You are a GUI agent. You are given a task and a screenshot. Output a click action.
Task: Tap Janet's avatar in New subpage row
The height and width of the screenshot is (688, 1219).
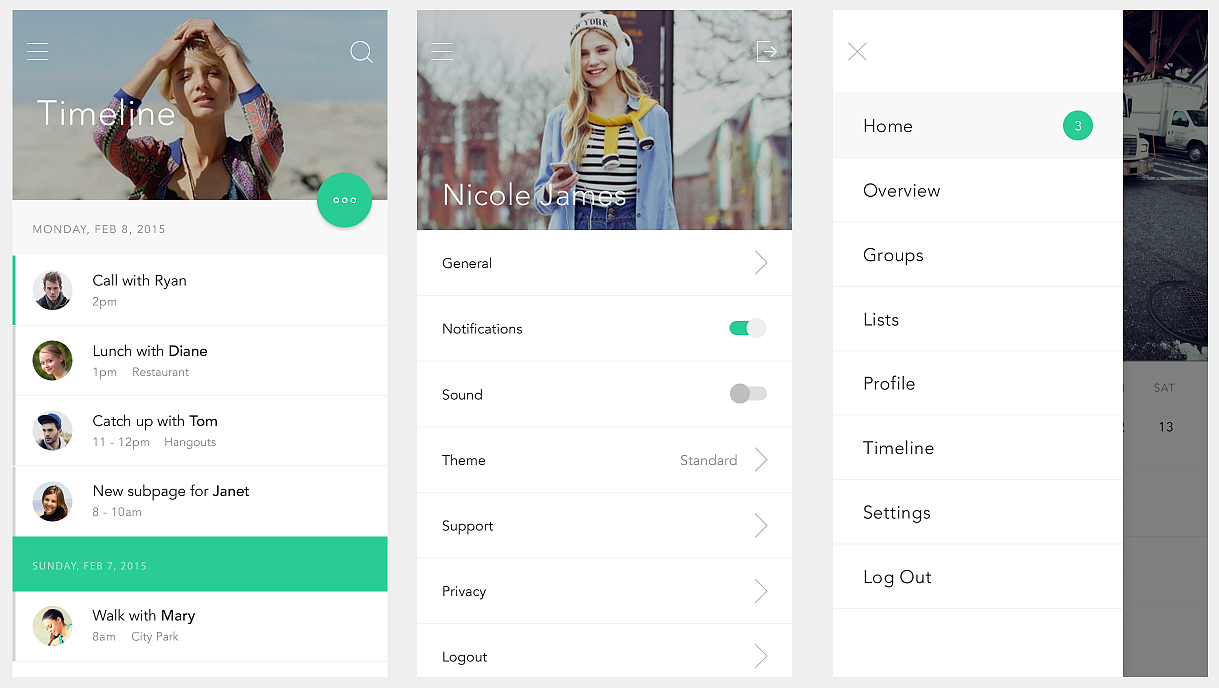[x=52, y=501]
